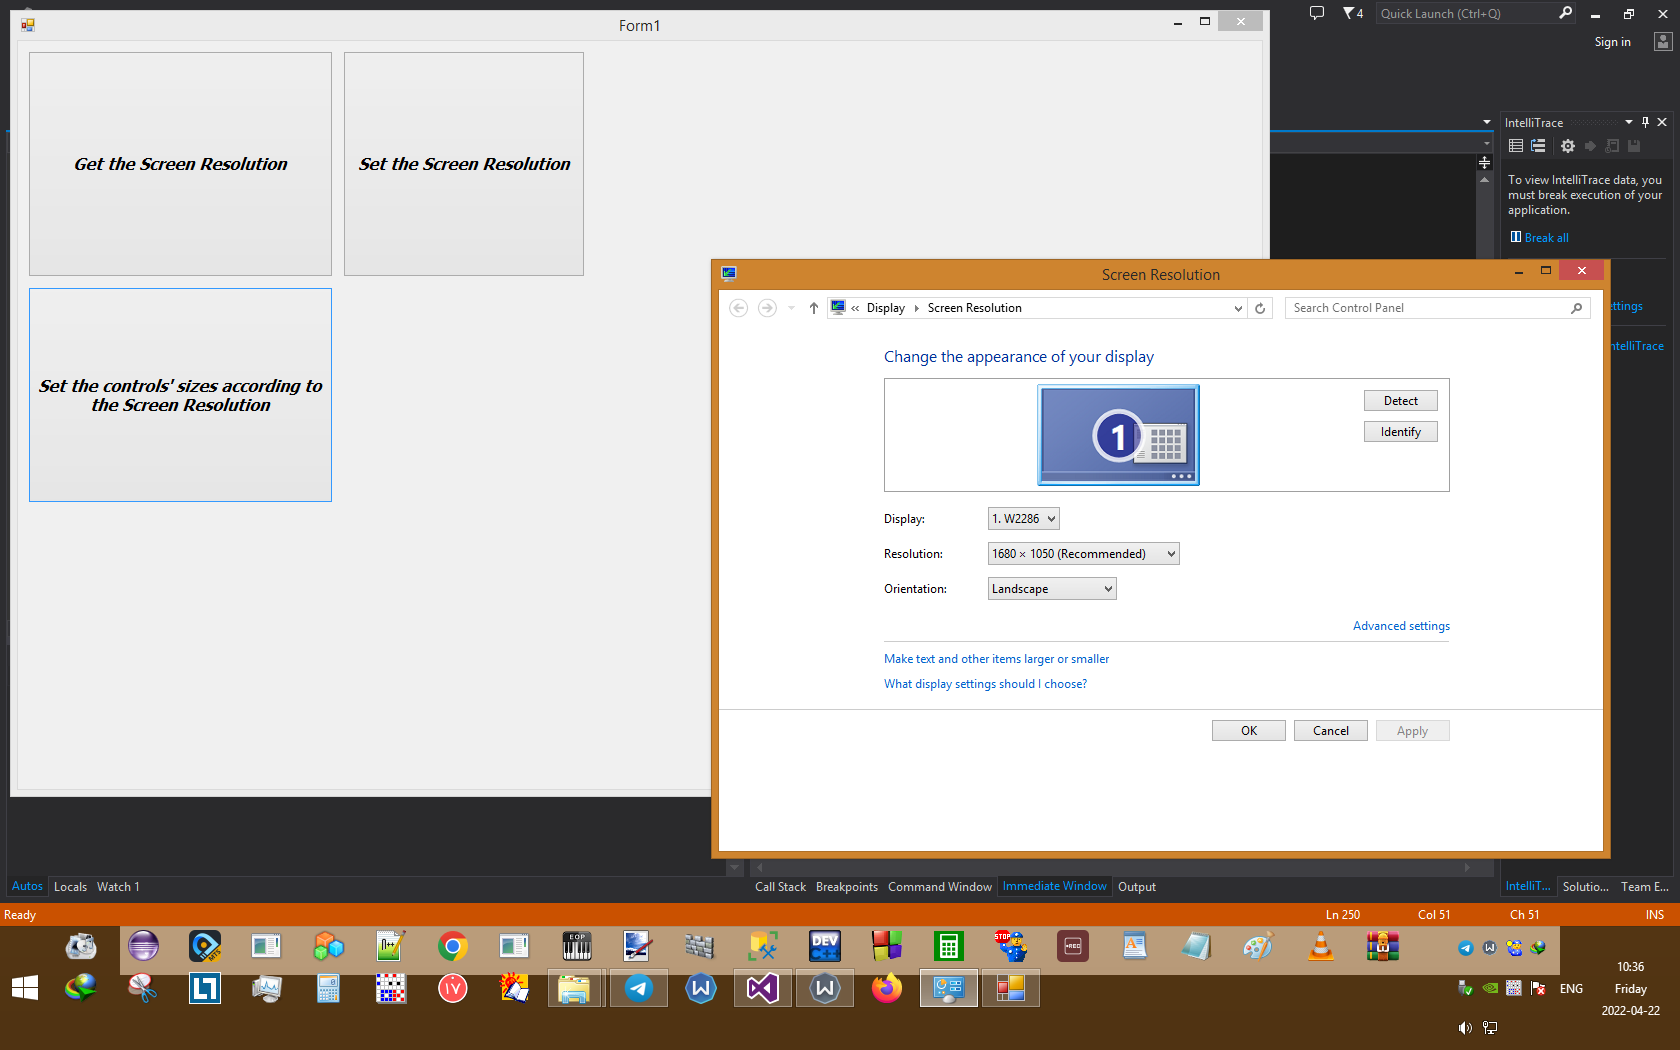This screenshot has height=1050, width=1680.
Task: Click OK in Screen Resolution dialog
Action: point(1249,731)
